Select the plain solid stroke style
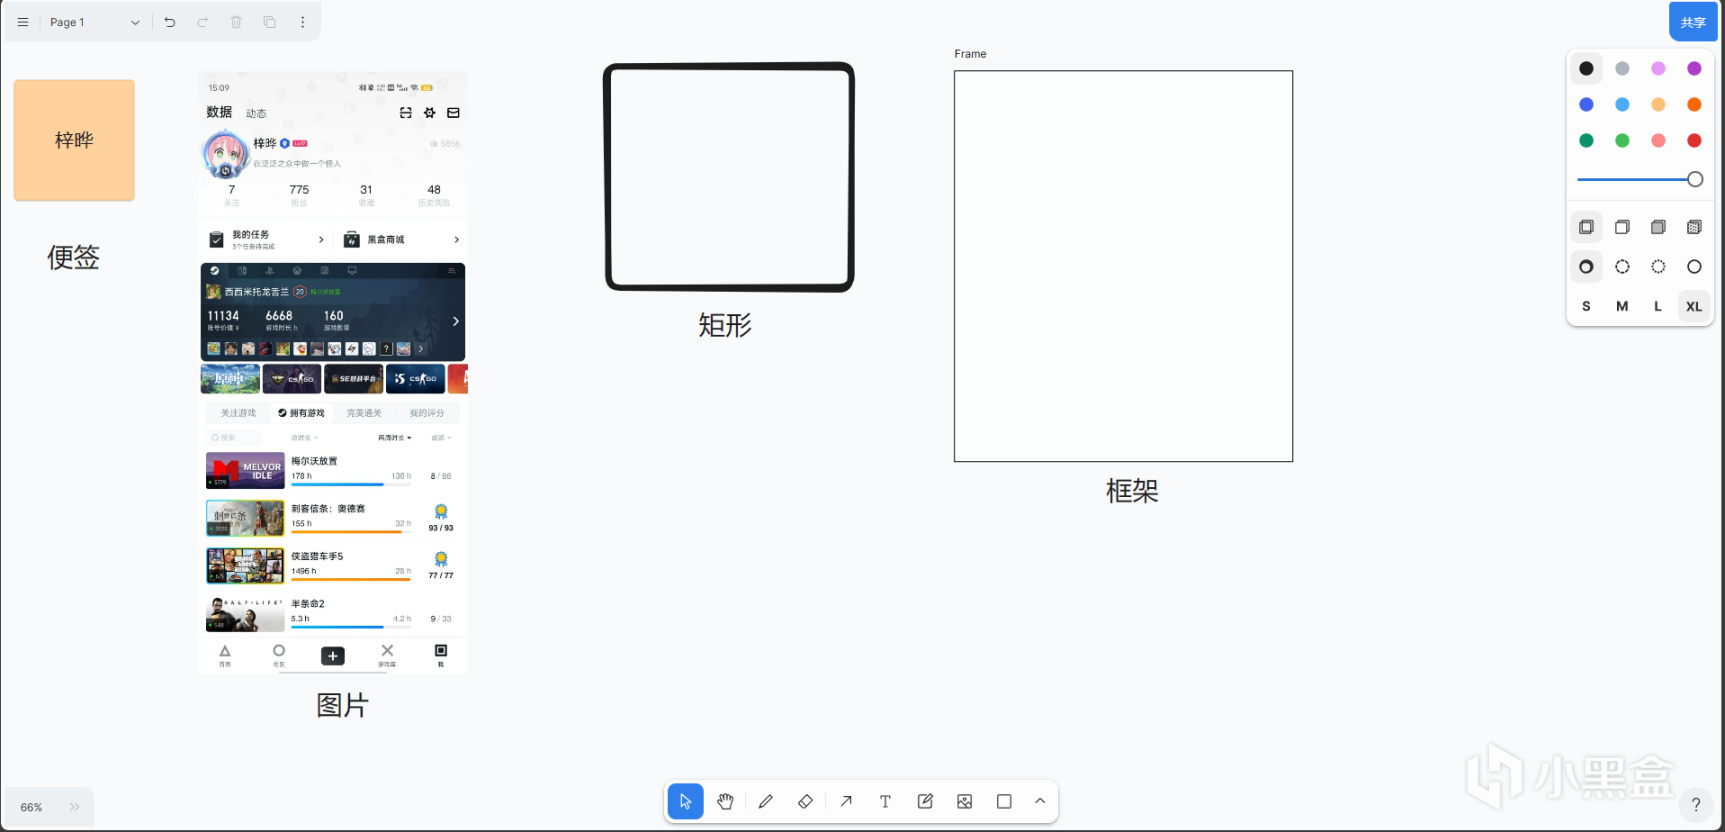Image resolution: width=1725 pixels, height=832 pixels. pyautogui.click(x=1694, y=267)
